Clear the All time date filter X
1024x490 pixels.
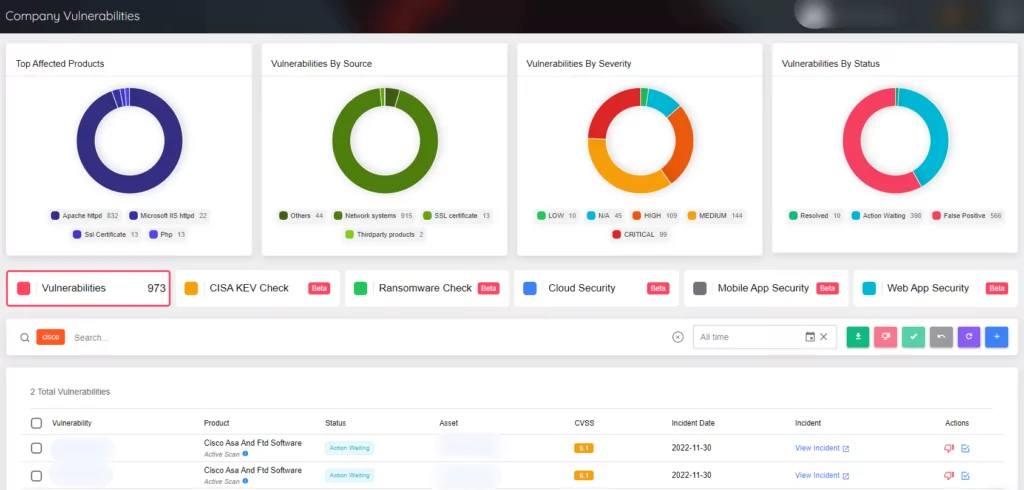point(824,337)
